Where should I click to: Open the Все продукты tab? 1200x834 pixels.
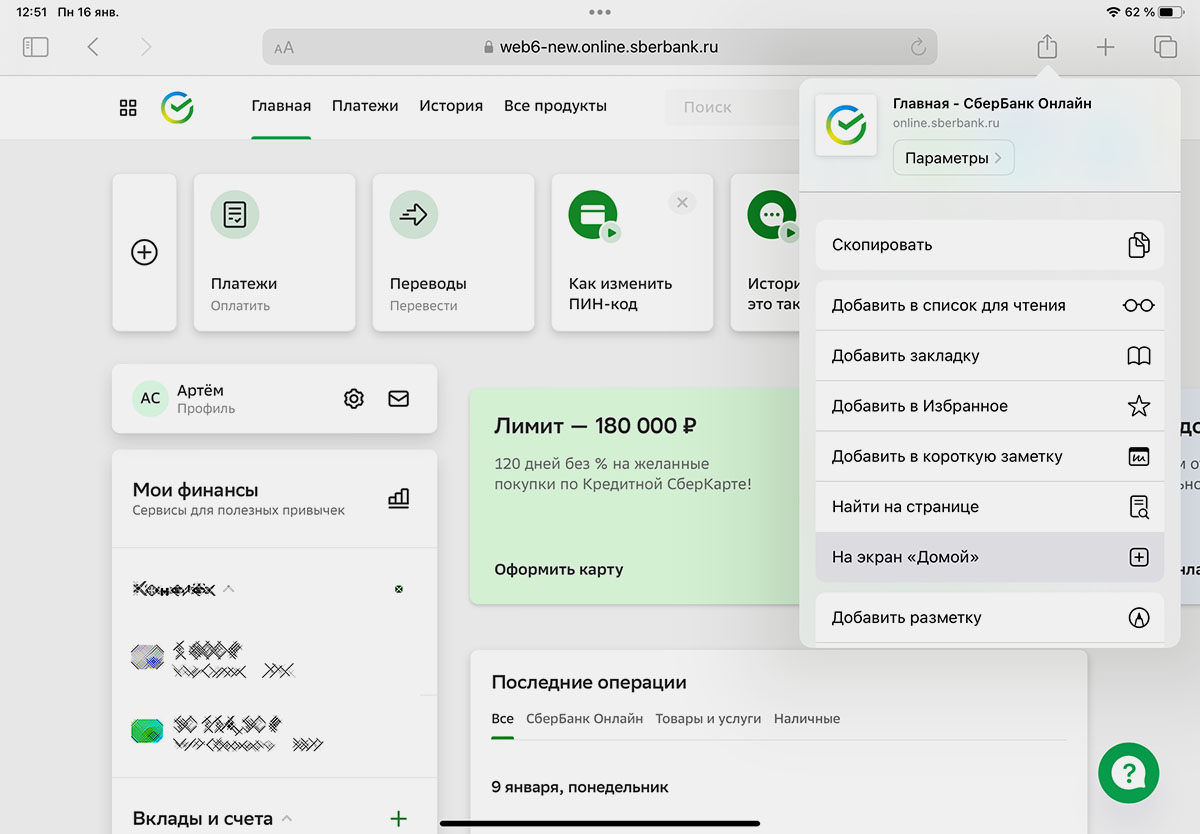click(x=555, y=106)
